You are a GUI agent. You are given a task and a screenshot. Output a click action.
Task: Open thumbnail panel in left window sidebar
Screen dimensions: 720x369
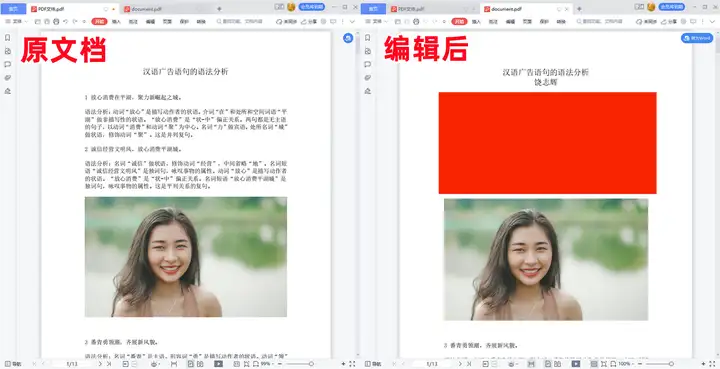click(7, 51)
